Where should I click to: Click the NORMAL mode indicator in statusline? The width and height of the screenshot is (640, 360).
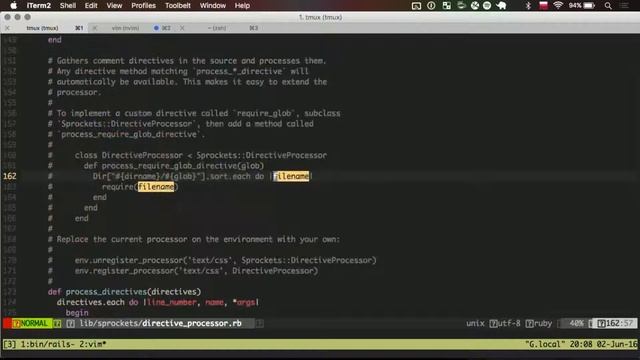point(34,323)
